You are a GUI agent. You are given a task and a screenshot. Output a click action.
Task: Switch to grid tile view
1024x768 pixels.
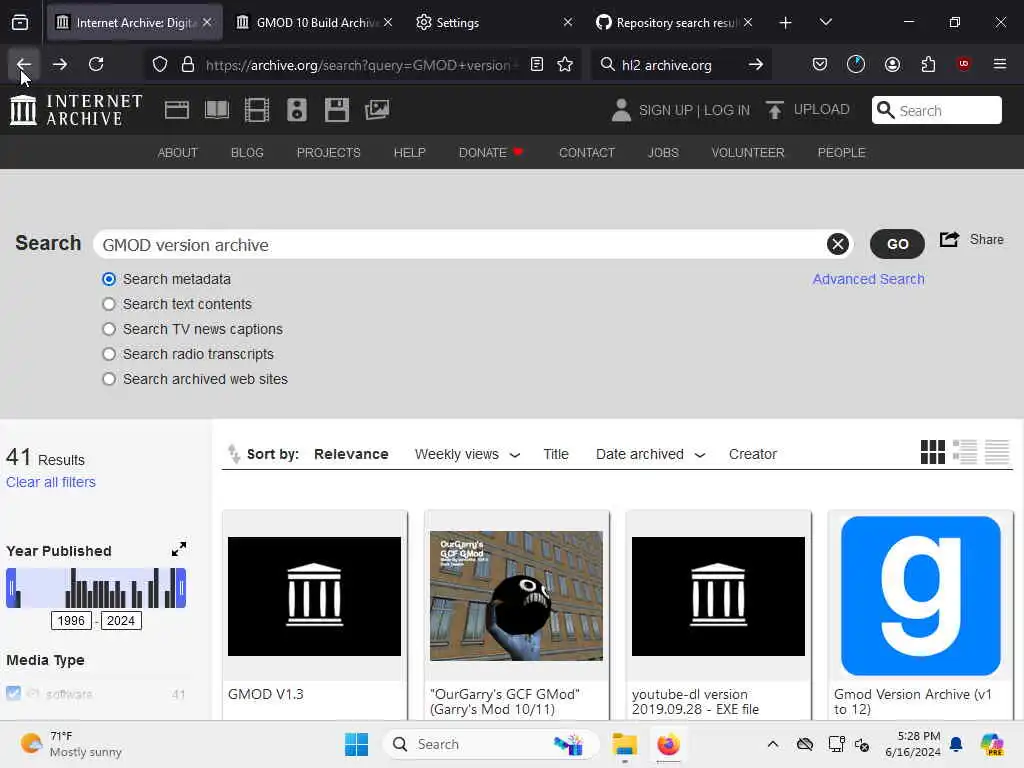[x=933, y=452]
